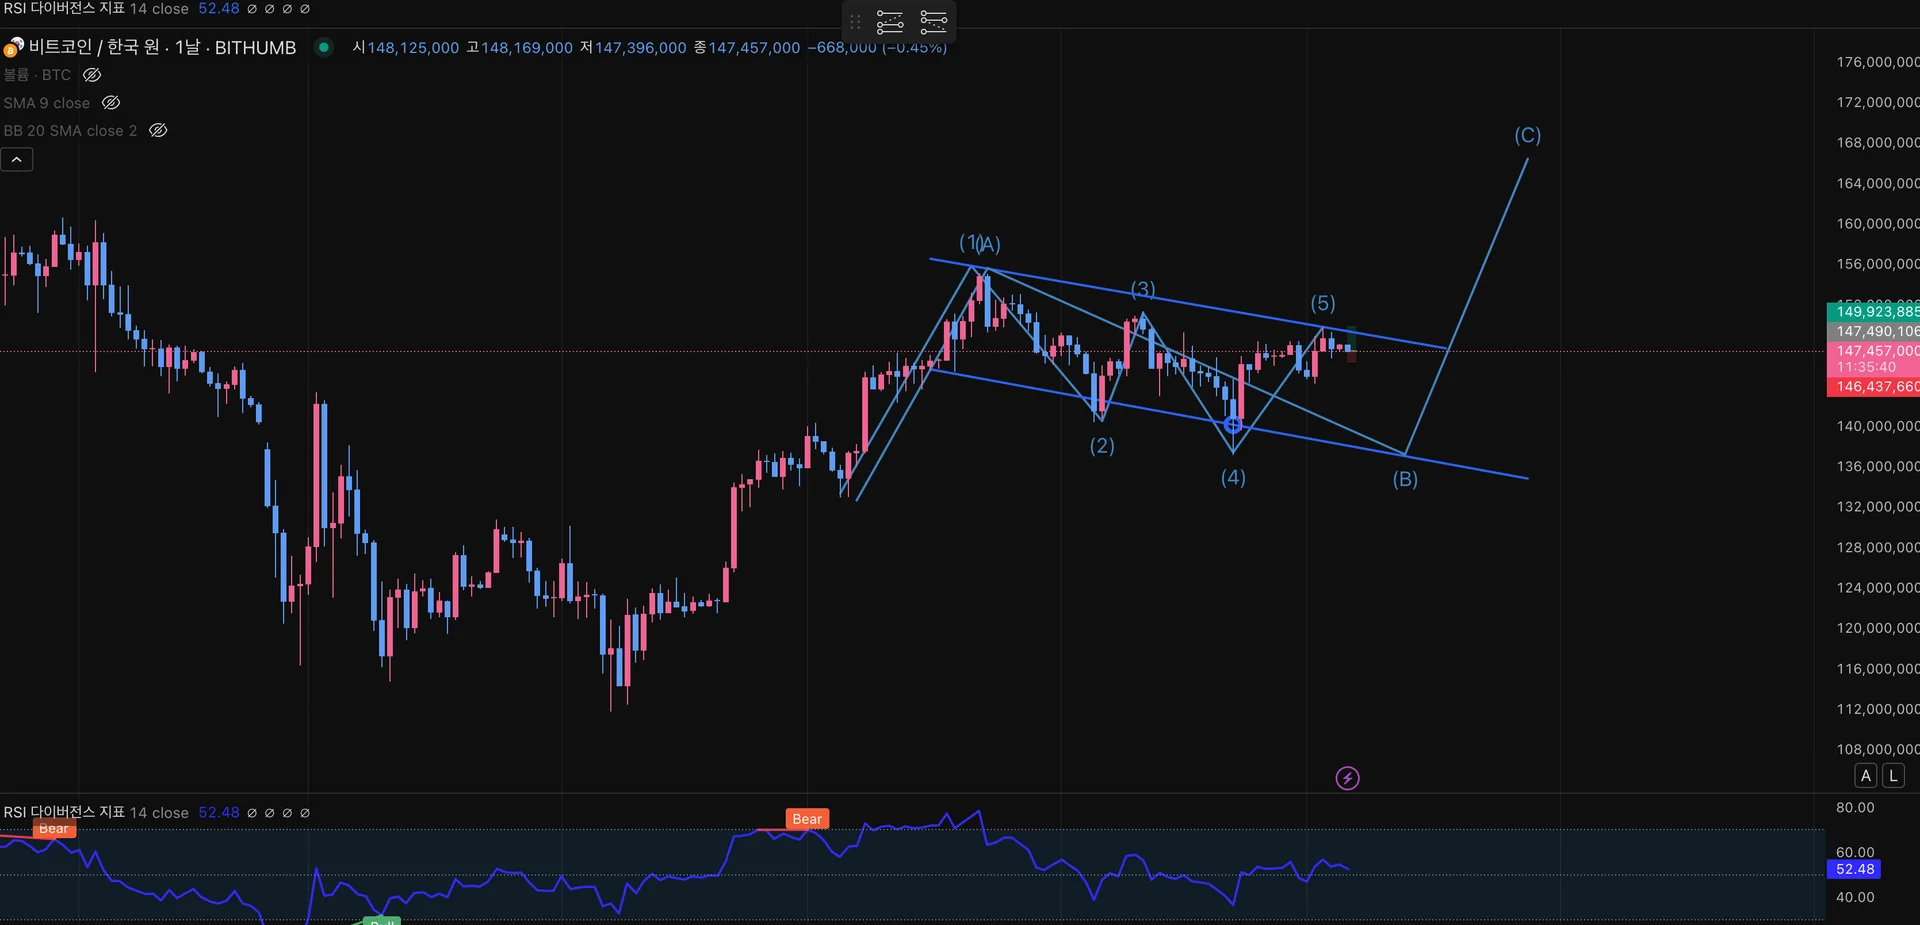Click the red 146,437,660 price tag

click(1873, 387)
